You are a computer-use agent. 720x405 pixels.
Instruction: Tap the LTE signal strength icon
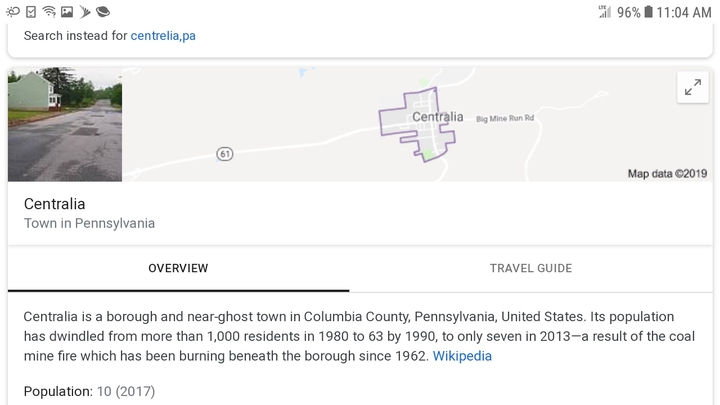pos(605,11)
